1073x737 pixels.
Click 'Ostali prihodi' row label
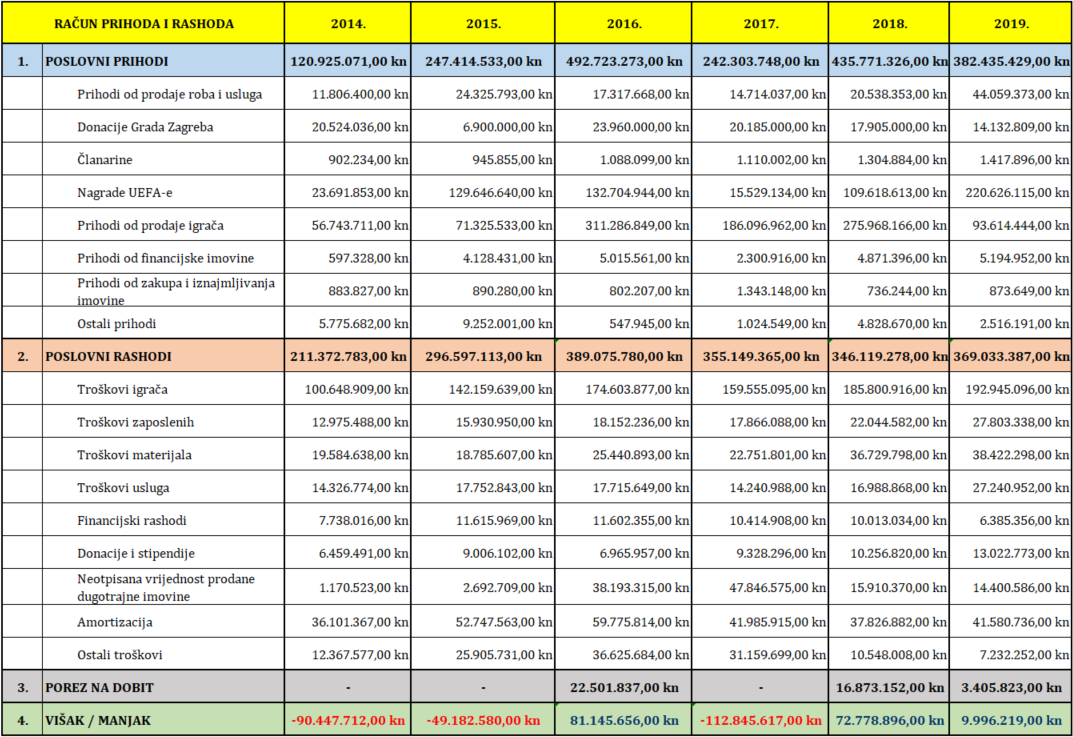[x=116, y=324]
